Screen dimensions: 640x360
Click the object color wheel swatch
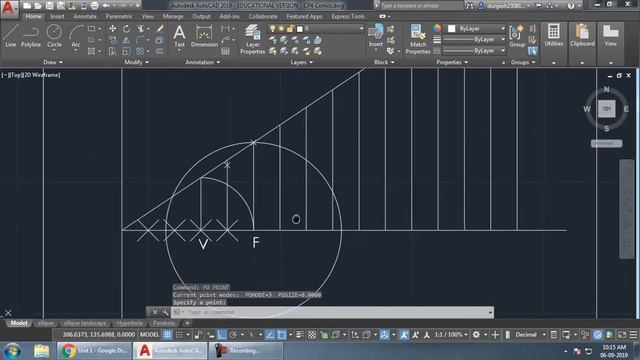[x=437, y=28]
